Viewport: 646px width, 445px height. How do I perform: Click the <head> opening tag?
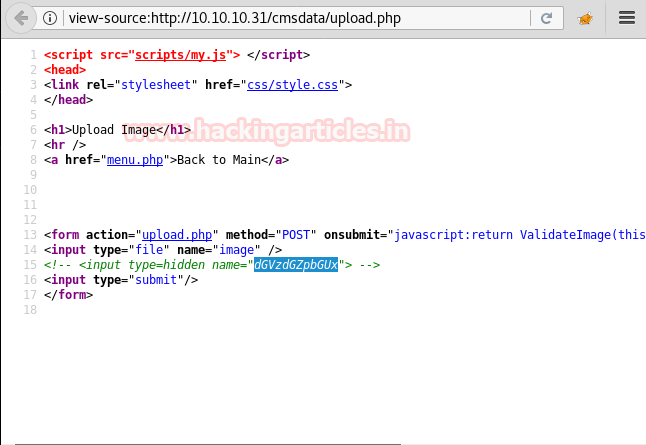[x=65, y=70]
